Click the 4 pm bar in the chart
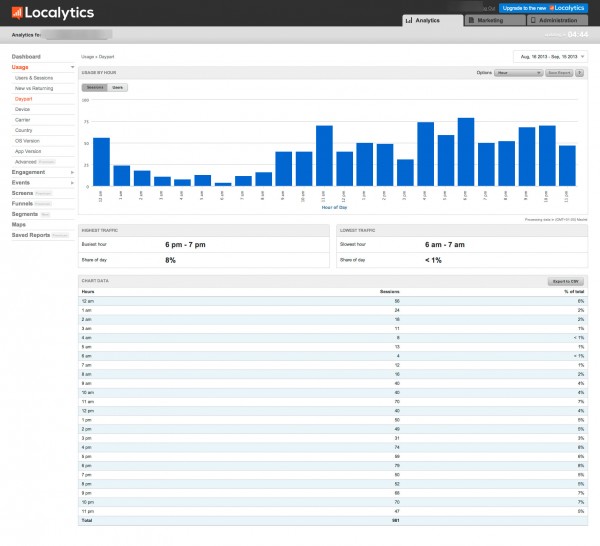Screen dimensions: 600x546 pyautogui.click(x=426, y=155)
